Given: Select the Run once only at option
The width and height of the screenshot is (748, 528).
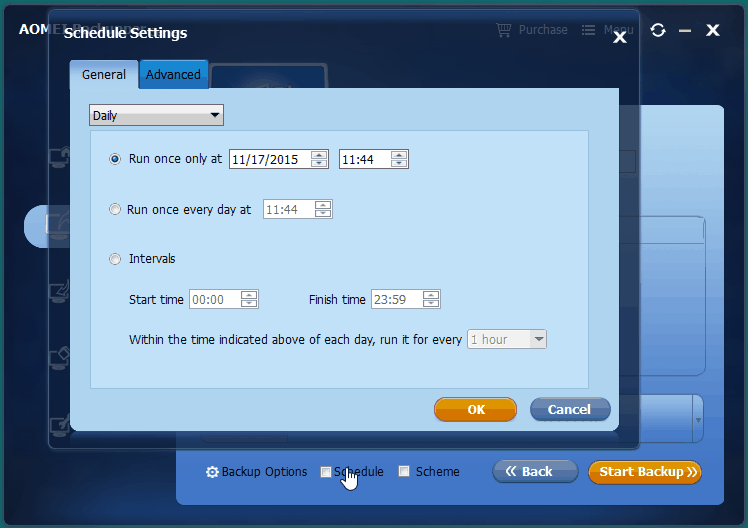Looking at the screenshot, I should pos(115,159).
